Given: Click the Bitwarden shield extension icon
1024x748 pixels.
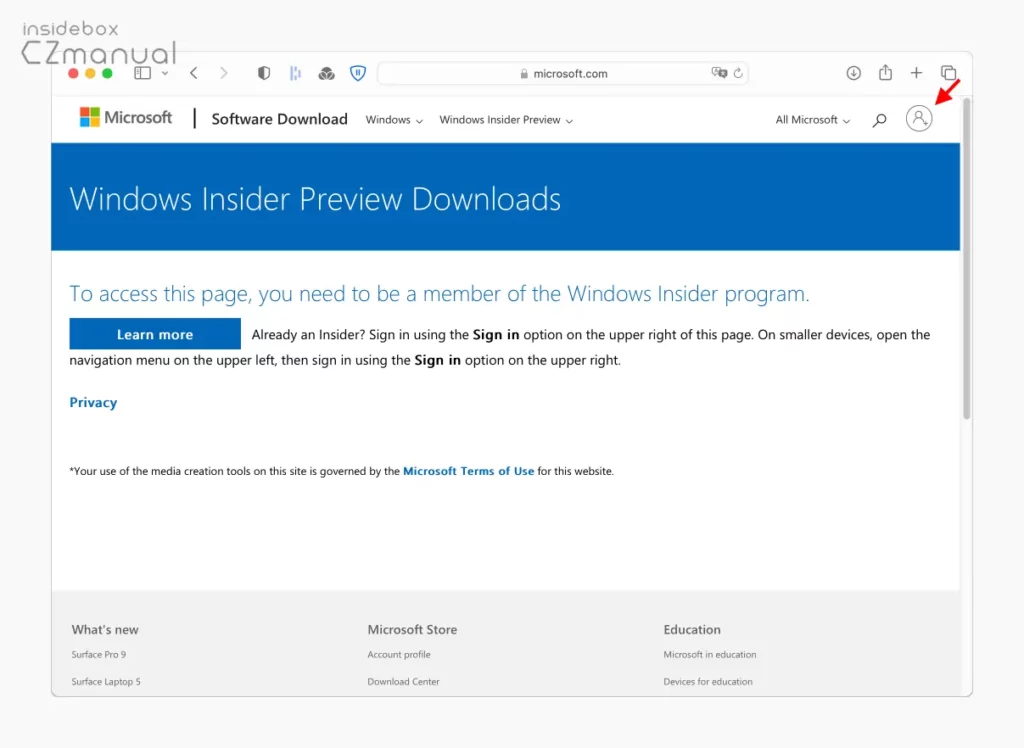Looking at the screenshot, I should click(x=358, y=73).
